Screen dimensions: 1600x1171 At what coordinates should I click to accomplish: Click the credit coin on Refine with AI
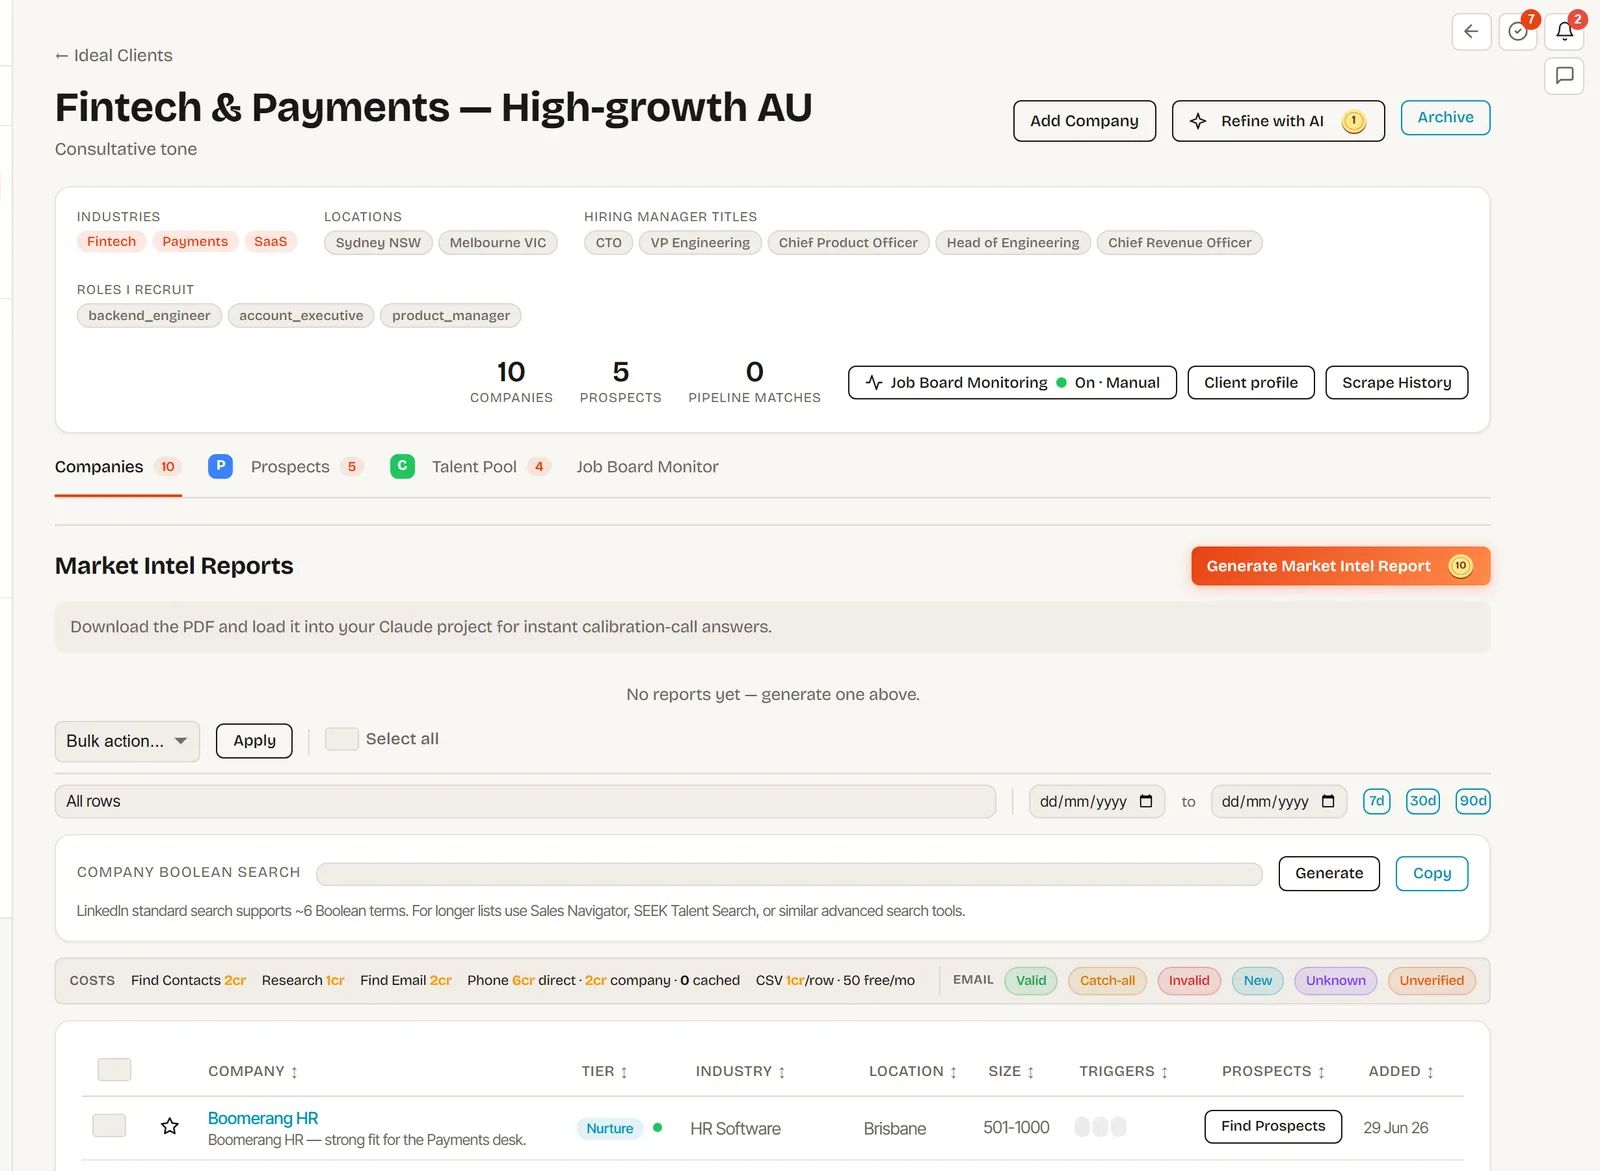[1354, 121]
